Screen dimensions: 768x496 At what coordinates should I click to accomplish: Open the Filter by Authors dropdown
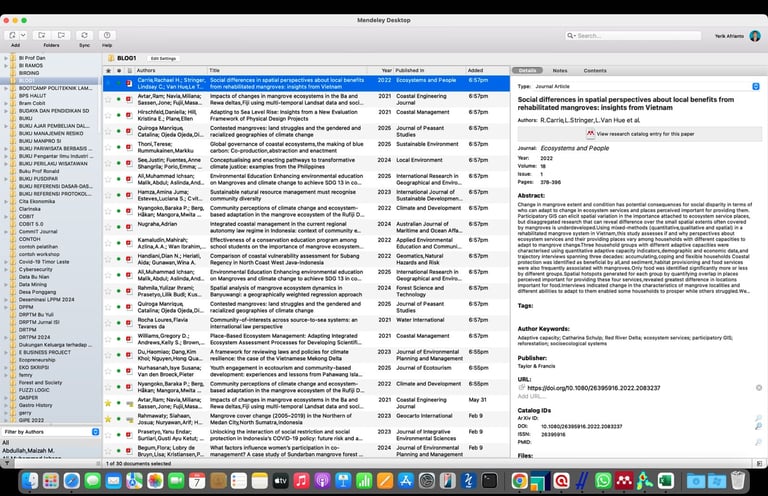[95, 432]
